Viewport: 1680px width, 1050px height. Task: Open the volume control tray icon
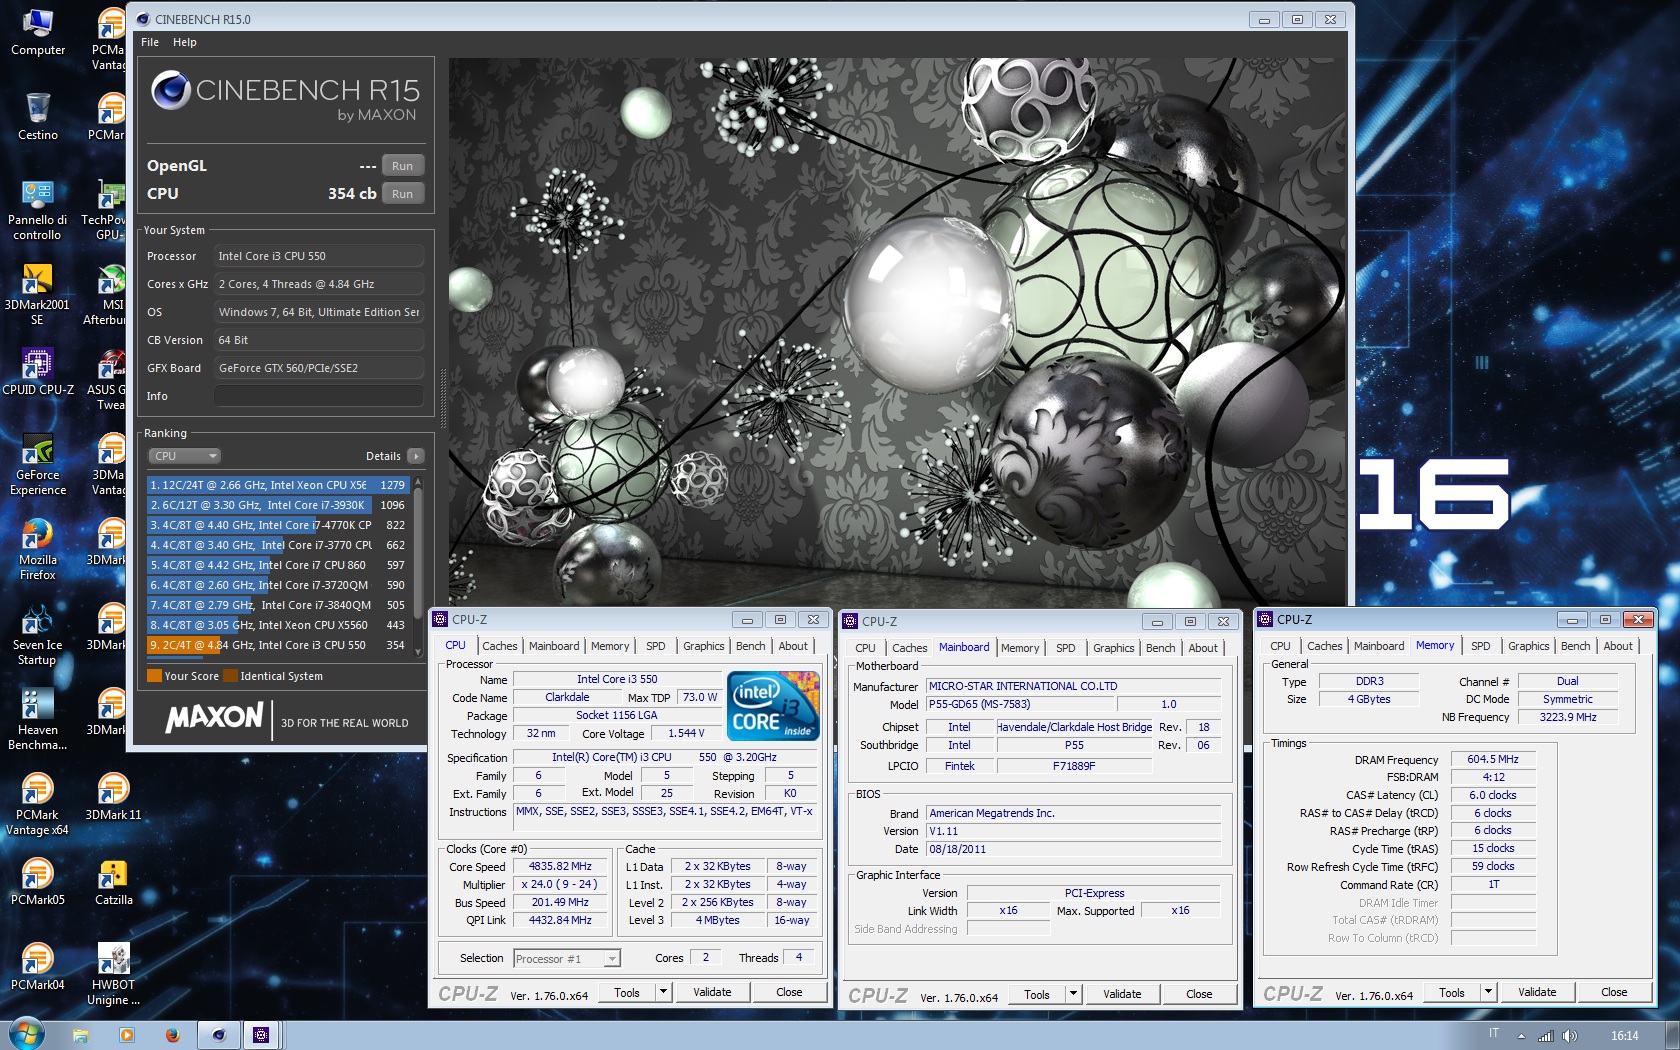click(1570, 1036)
